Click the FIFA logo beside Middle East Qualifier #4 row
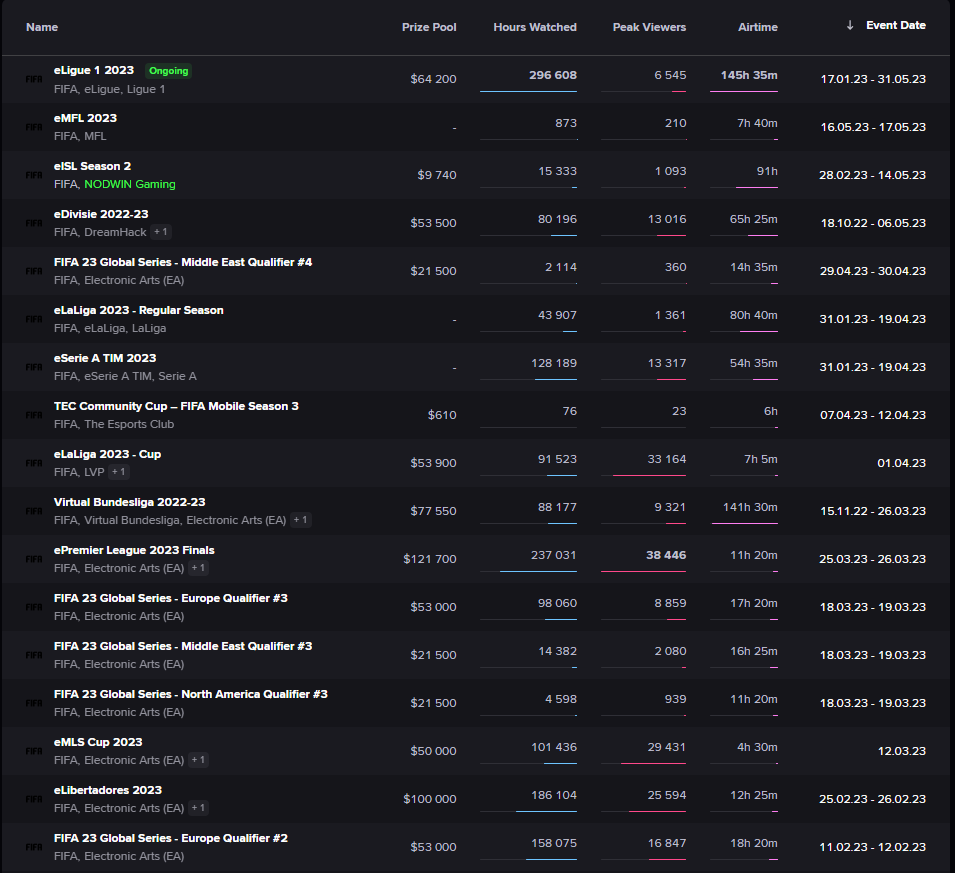Viewport: 955px width, 873px height. (x=34, y=271)
